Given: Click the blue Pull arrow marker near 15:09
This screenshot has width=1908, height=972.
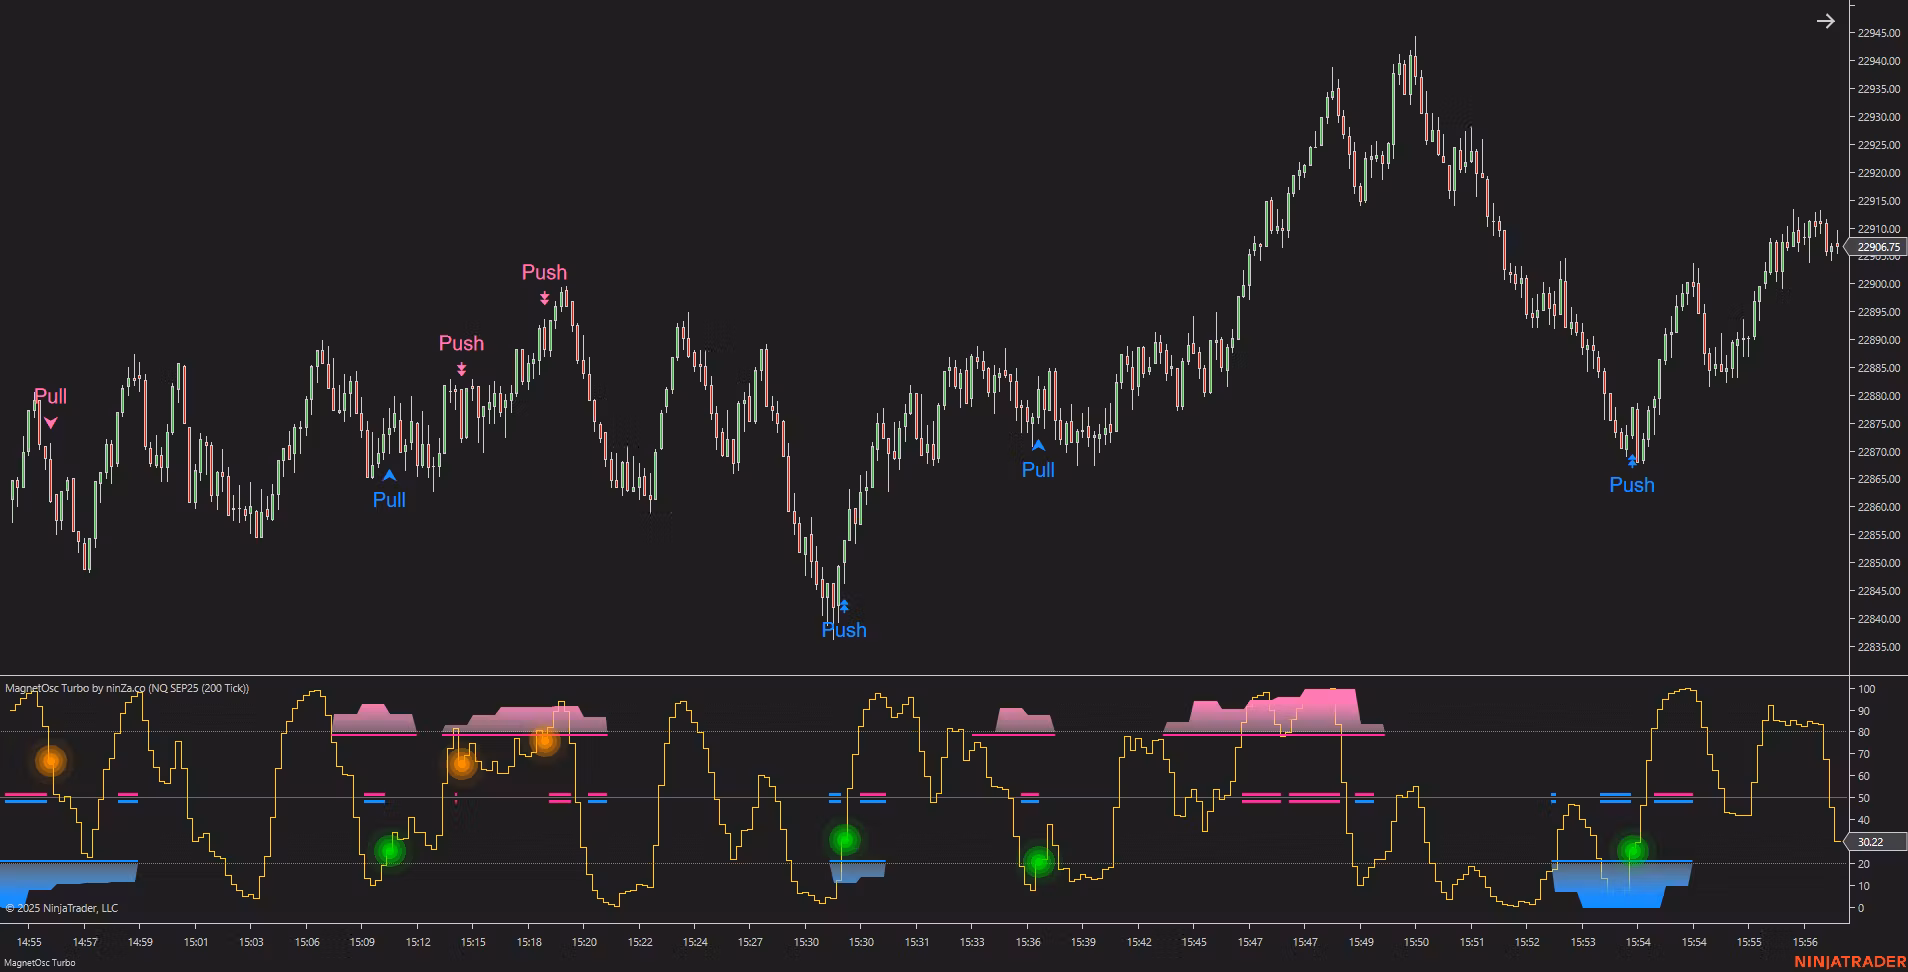Looking at the screenshot, I should tap(389, 476).
